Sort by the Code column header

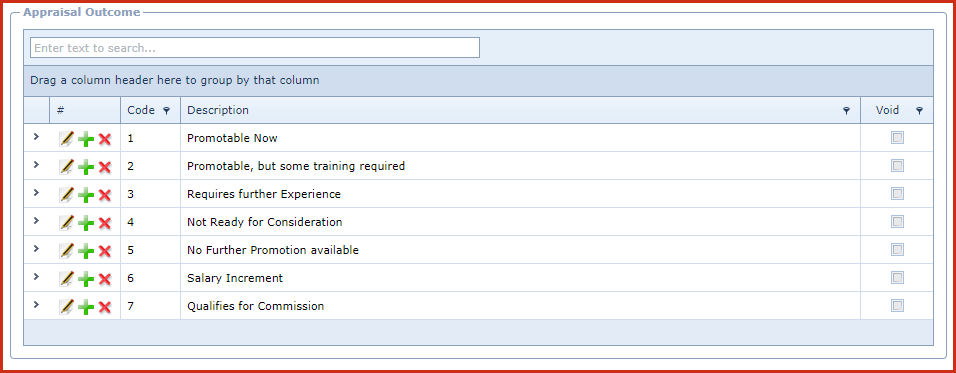(x=141, y=110)
